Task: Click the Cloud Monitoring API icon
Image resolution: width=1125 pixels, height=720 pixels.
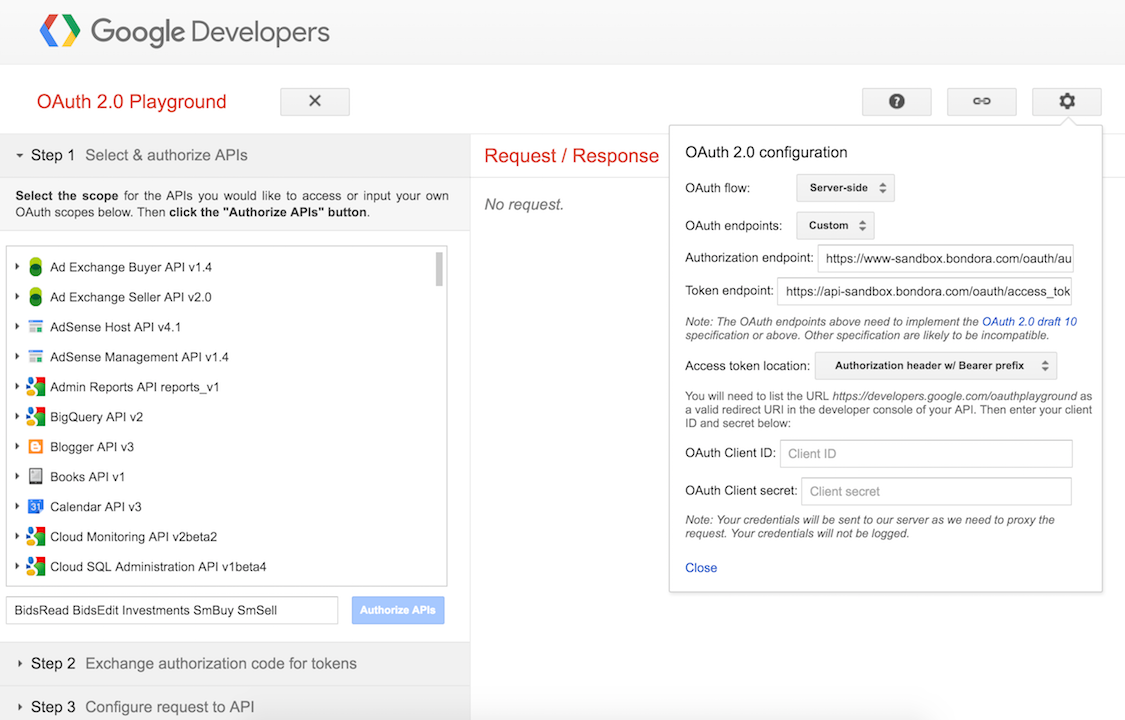Action: tap(35, 536)
